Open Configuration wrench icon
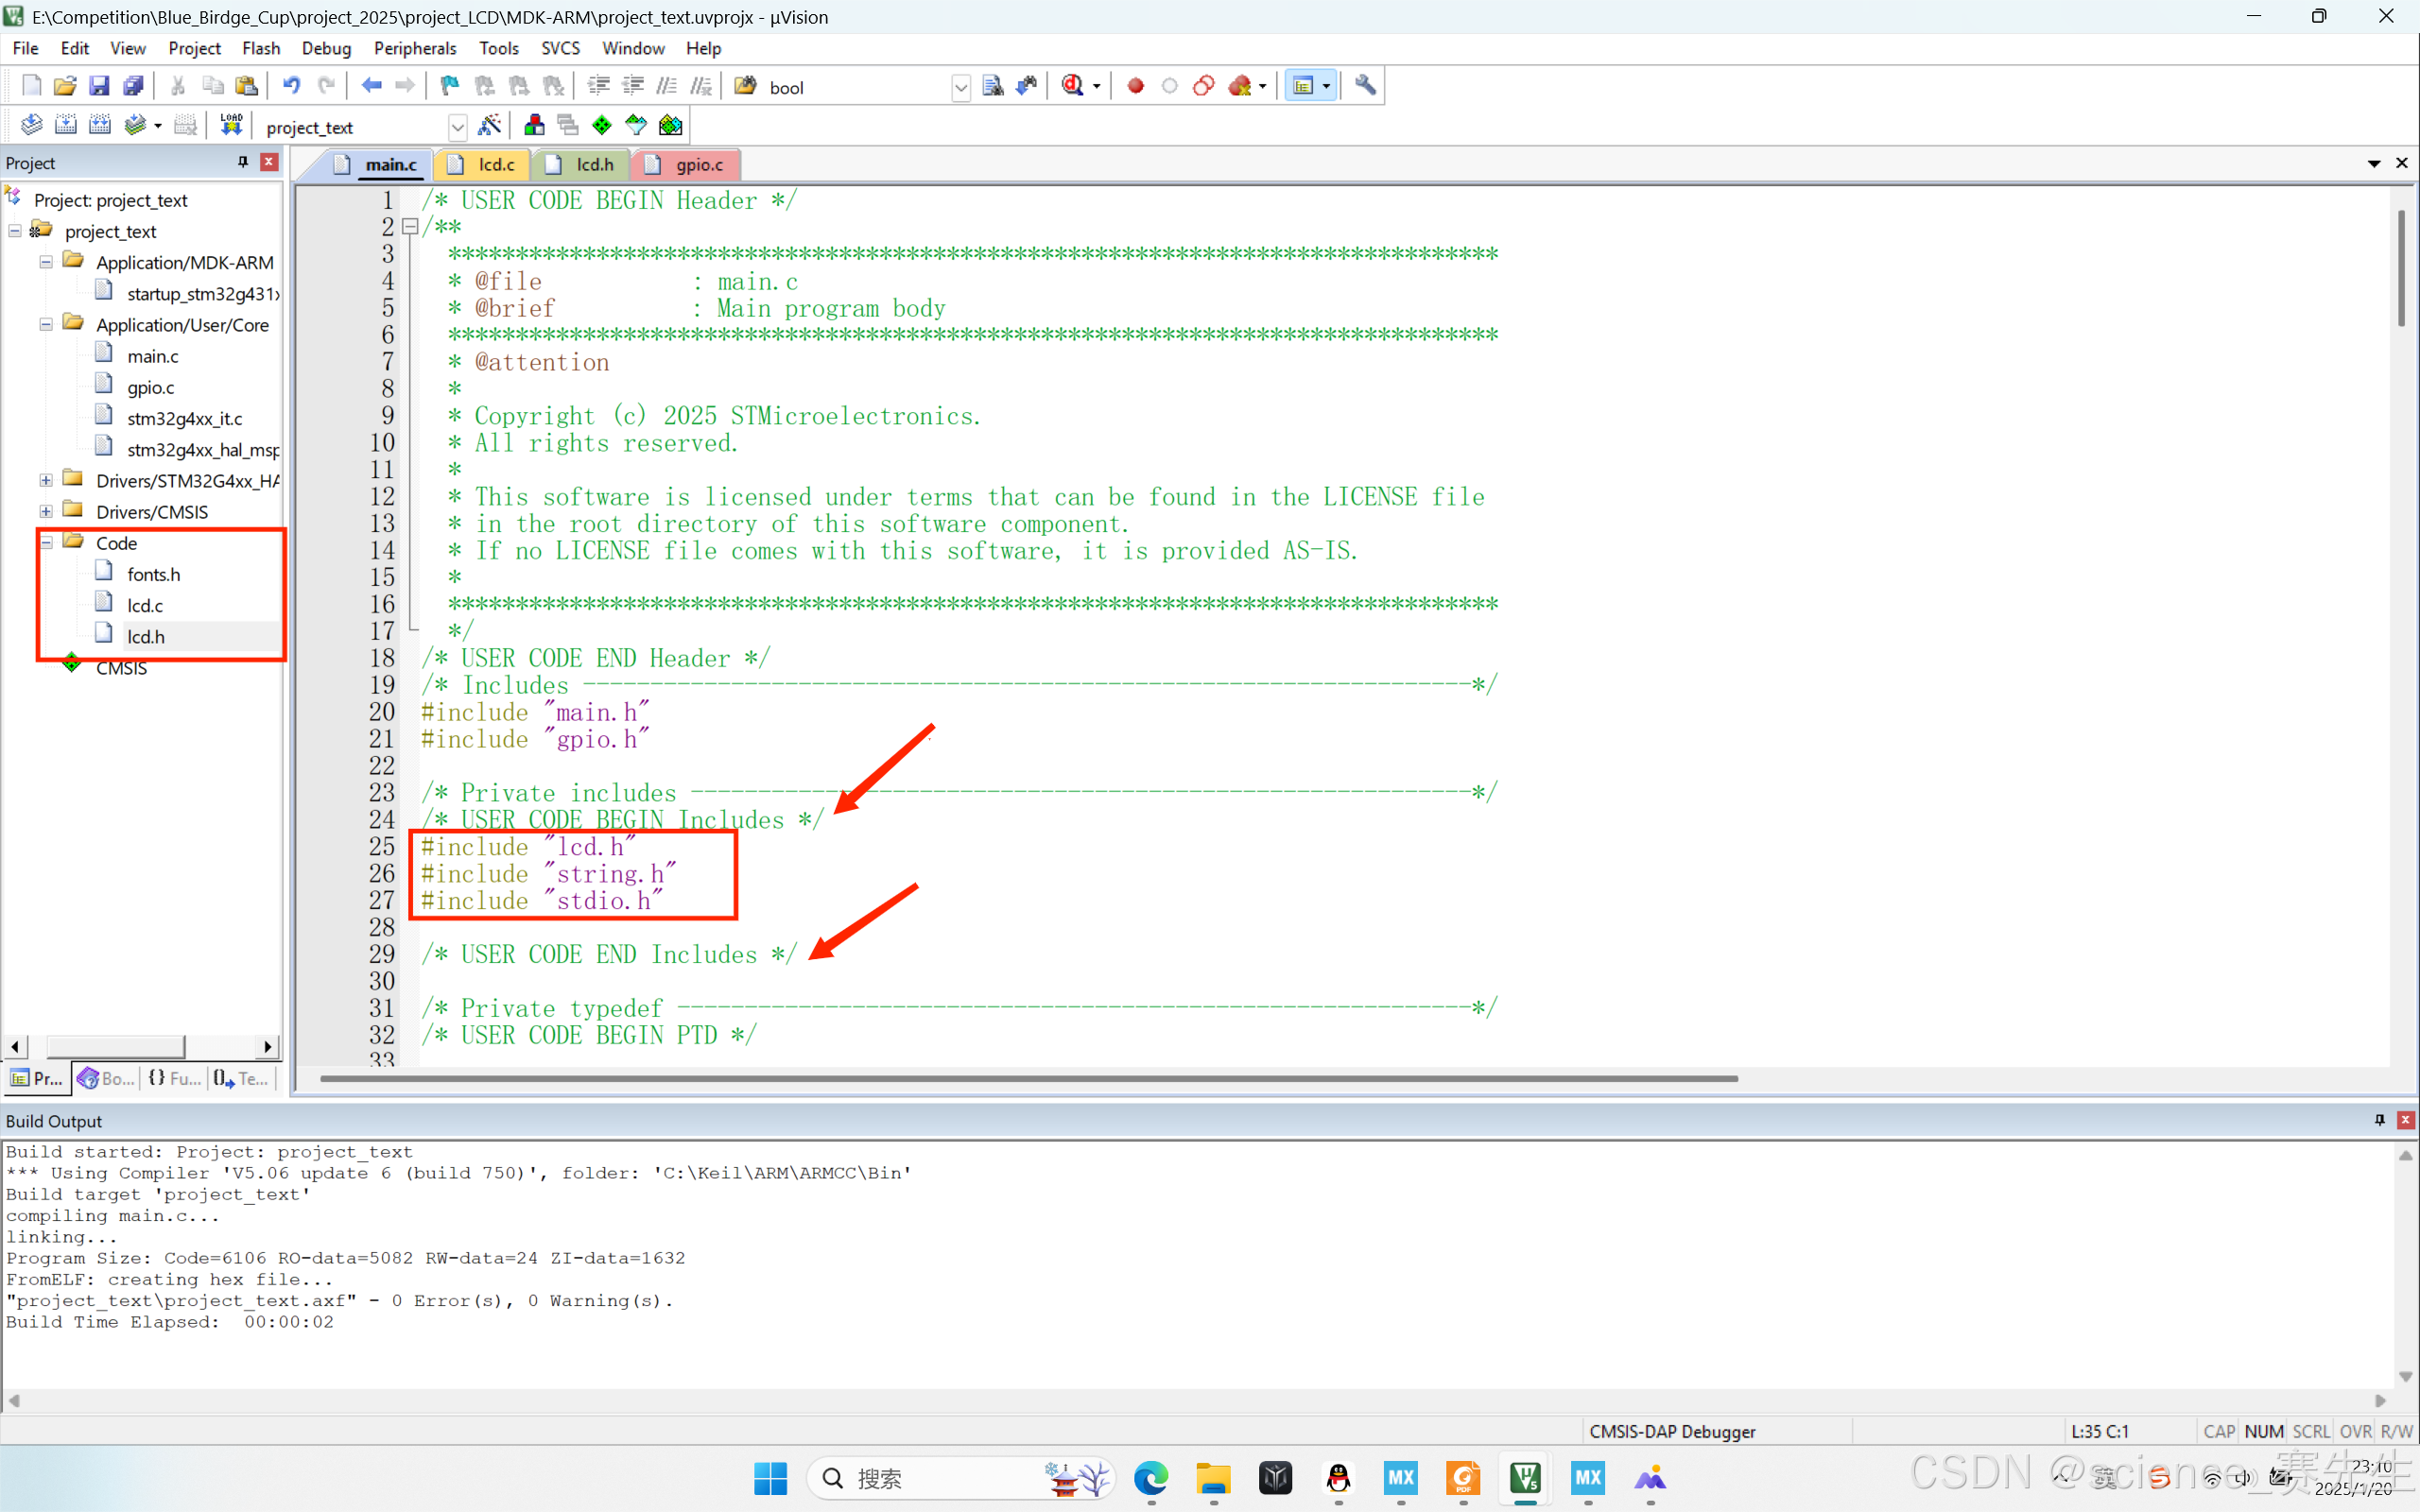Viewport: 2420px width, 1512px height. (x=1365, y=86)
